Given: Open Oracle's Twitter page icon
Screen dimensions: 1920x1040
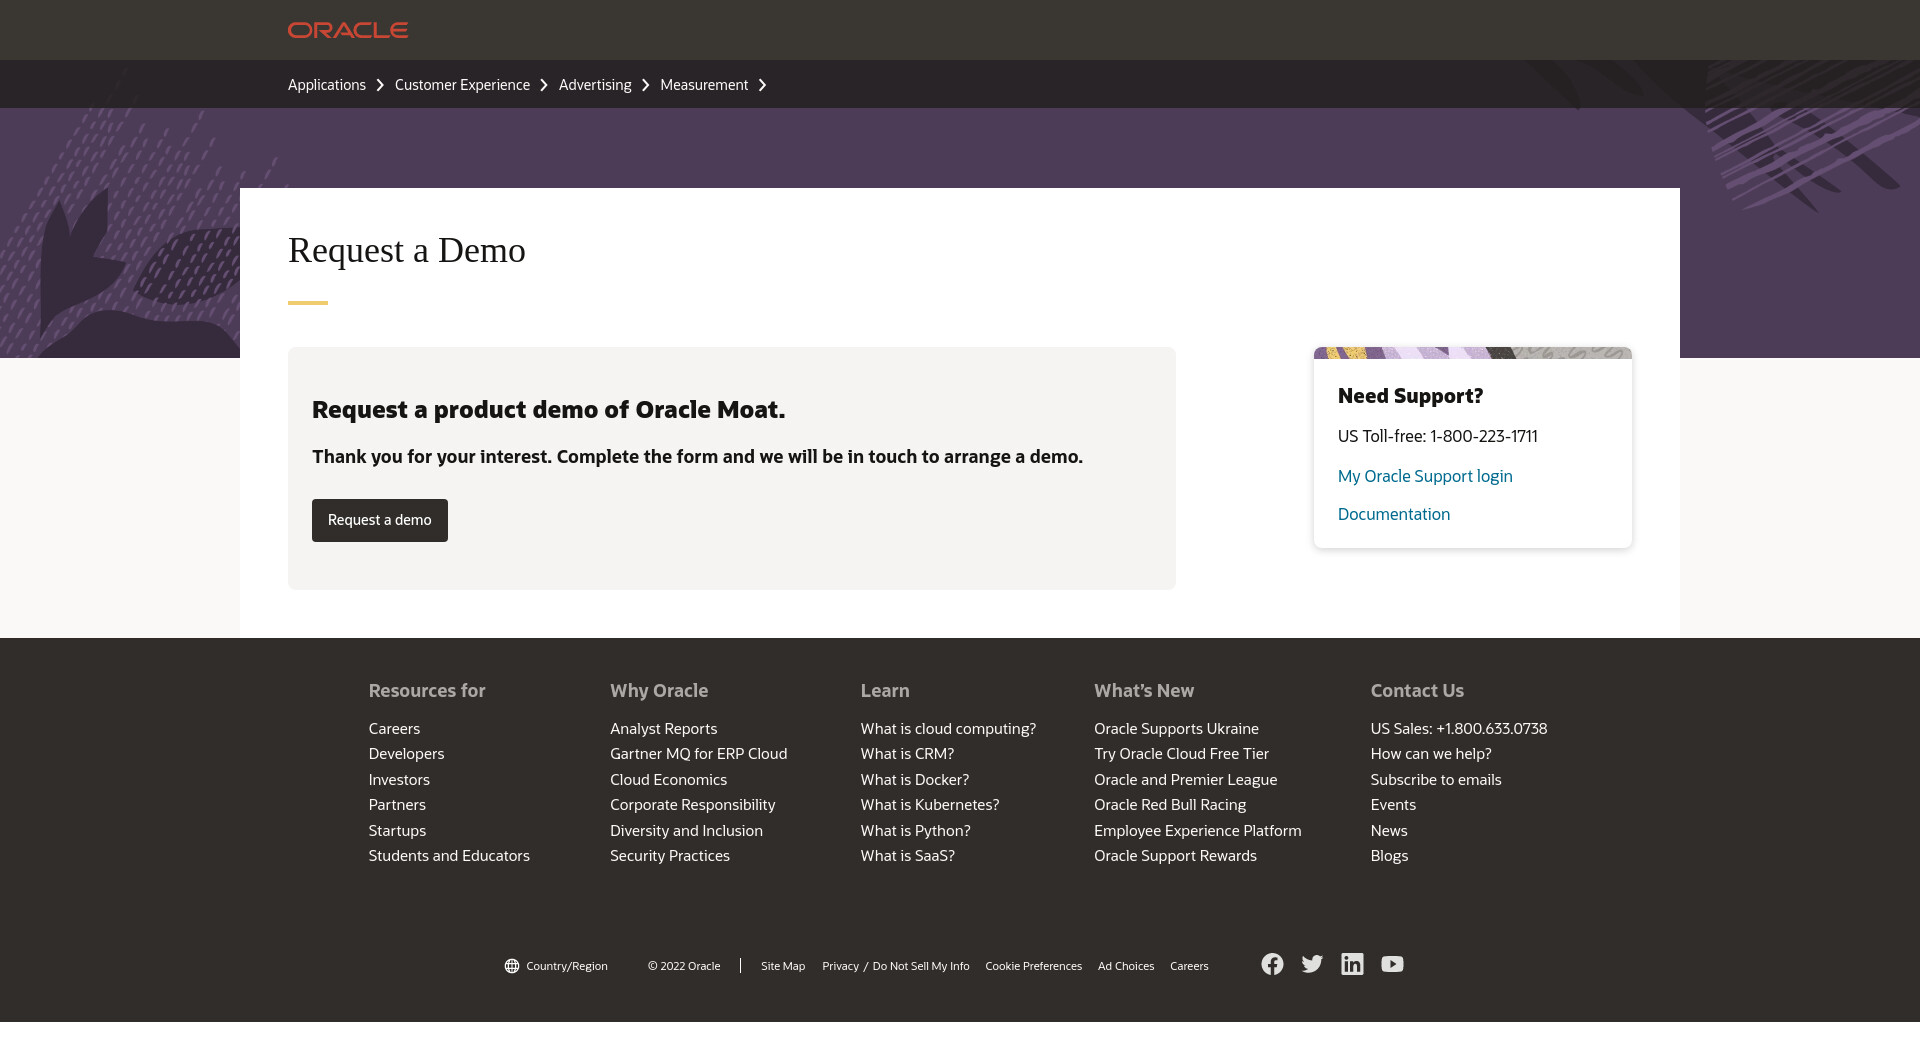Looking at the screenshot, I should point(1312,964).
